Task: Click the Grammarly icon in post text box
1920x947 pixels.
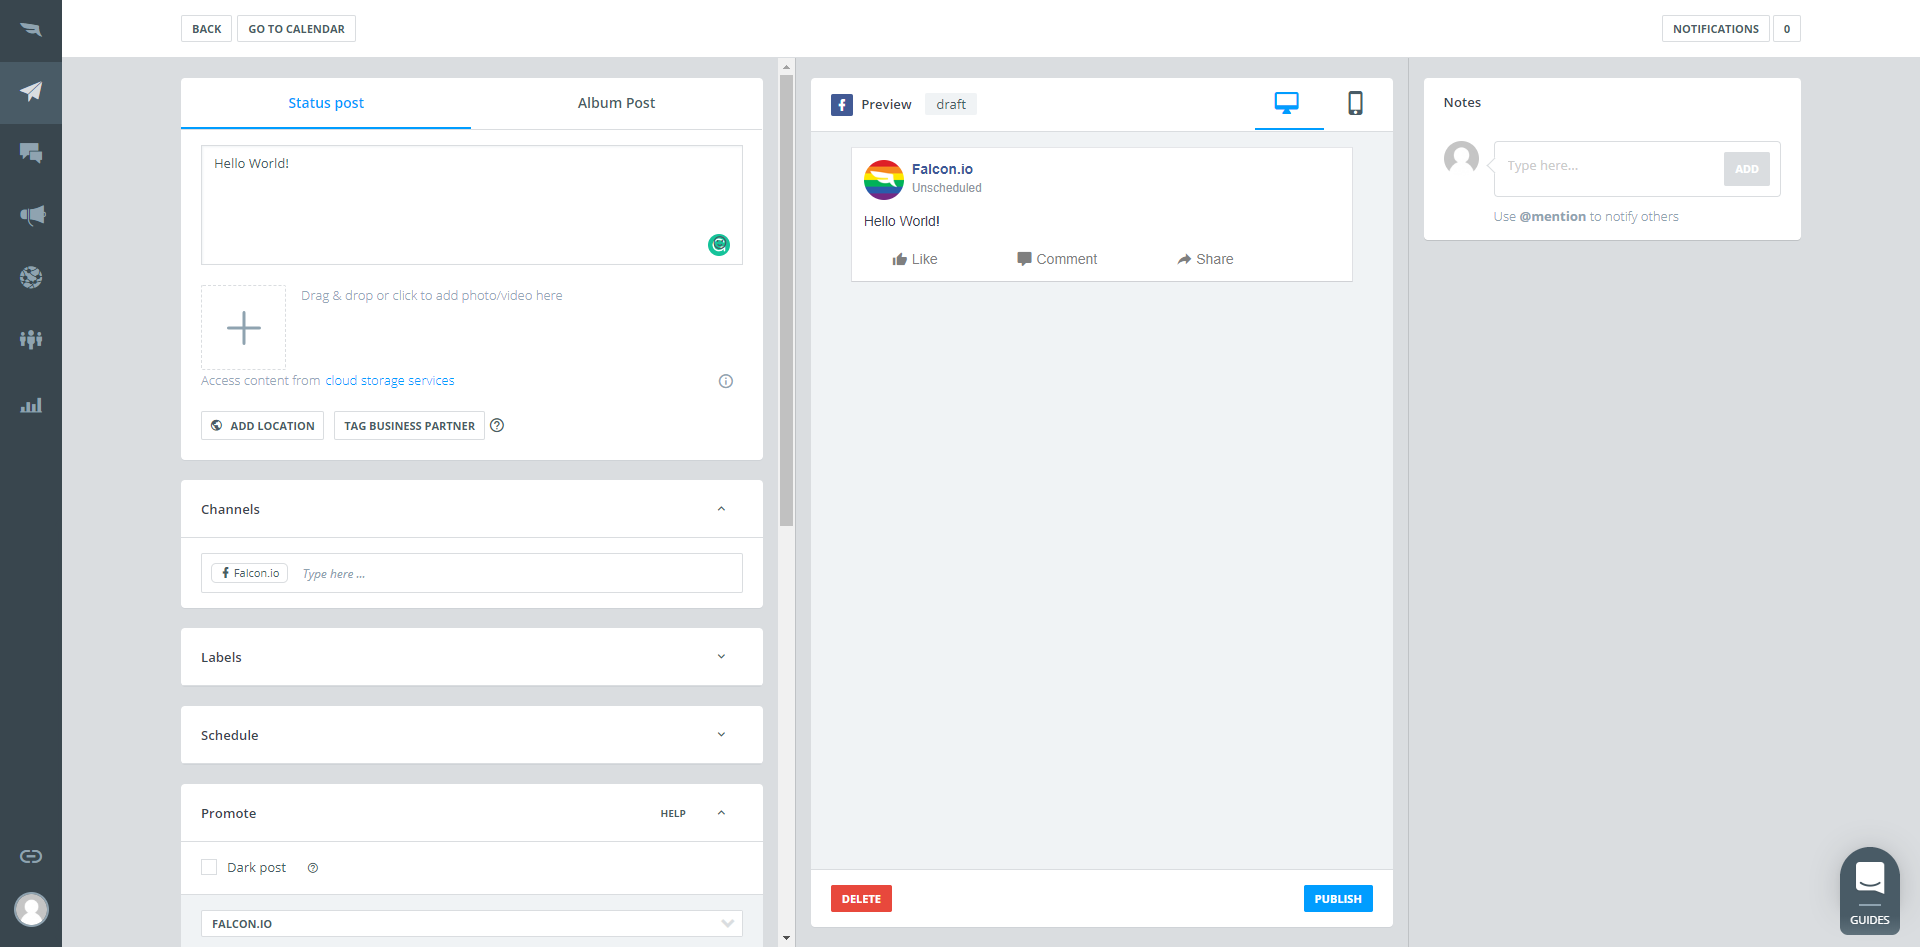Action: tap(719, 244)
